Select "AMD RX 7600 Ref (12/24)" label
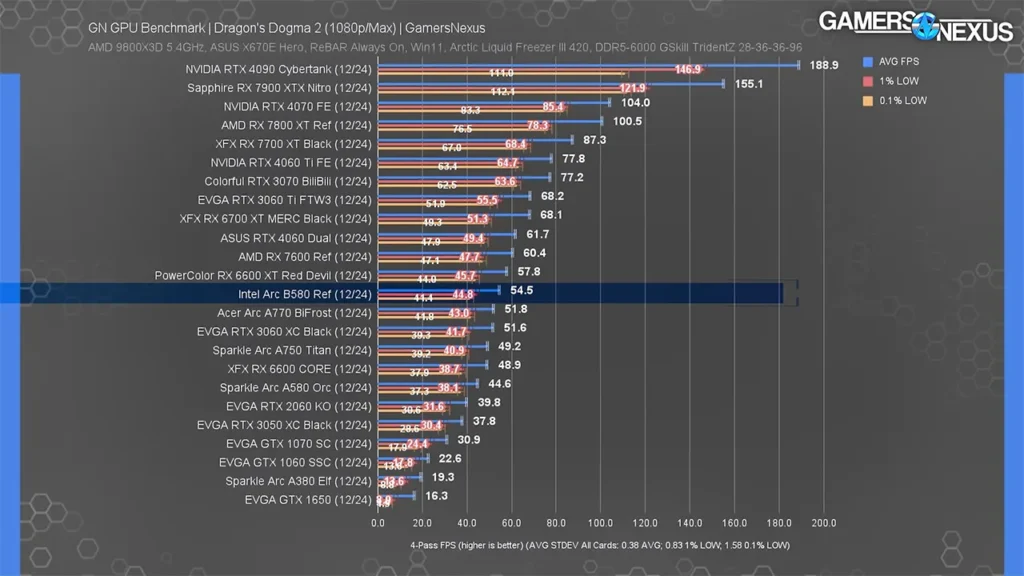 click(x=305, y=257)
